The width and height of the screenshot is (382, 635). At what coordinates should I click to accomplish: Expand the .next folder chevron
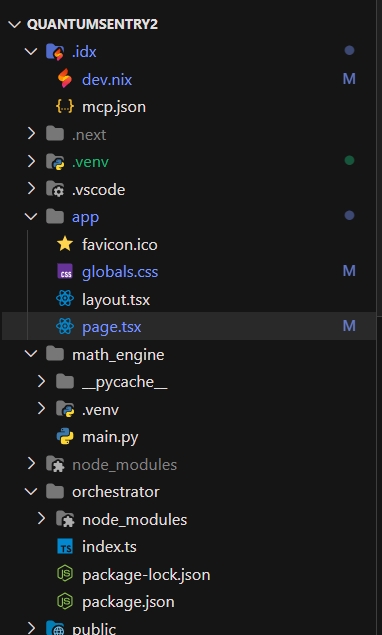coord(31,134)
